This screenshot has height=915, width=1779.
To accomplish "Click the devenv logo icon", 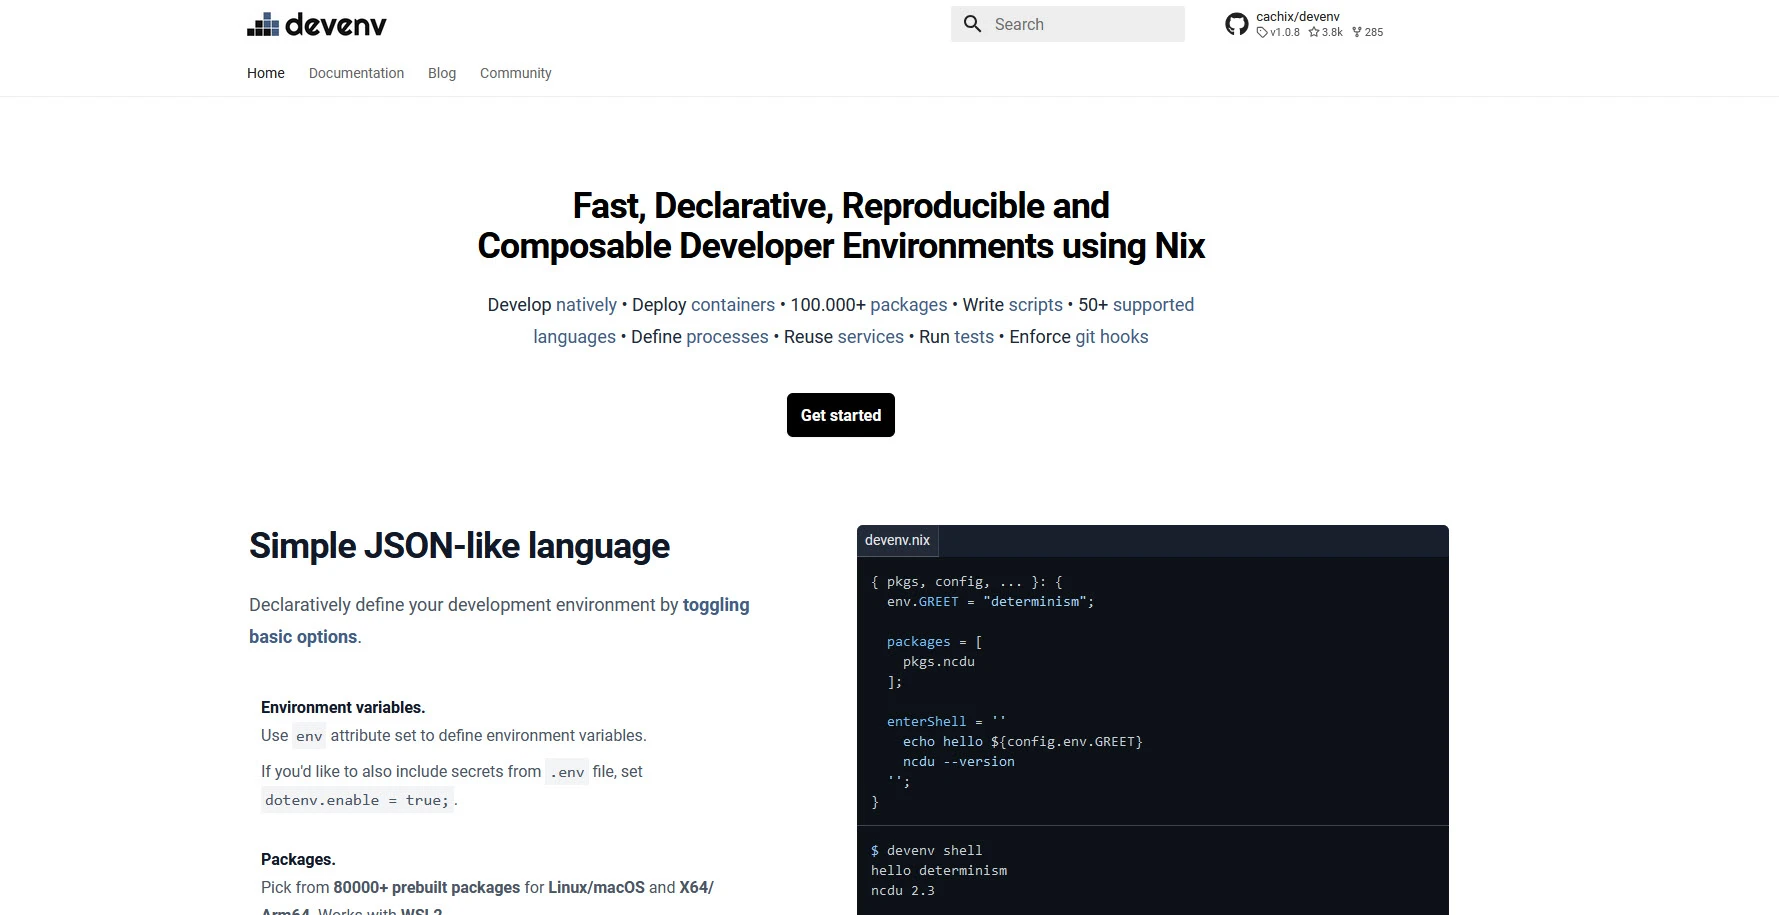I will (x=263, y=25).
